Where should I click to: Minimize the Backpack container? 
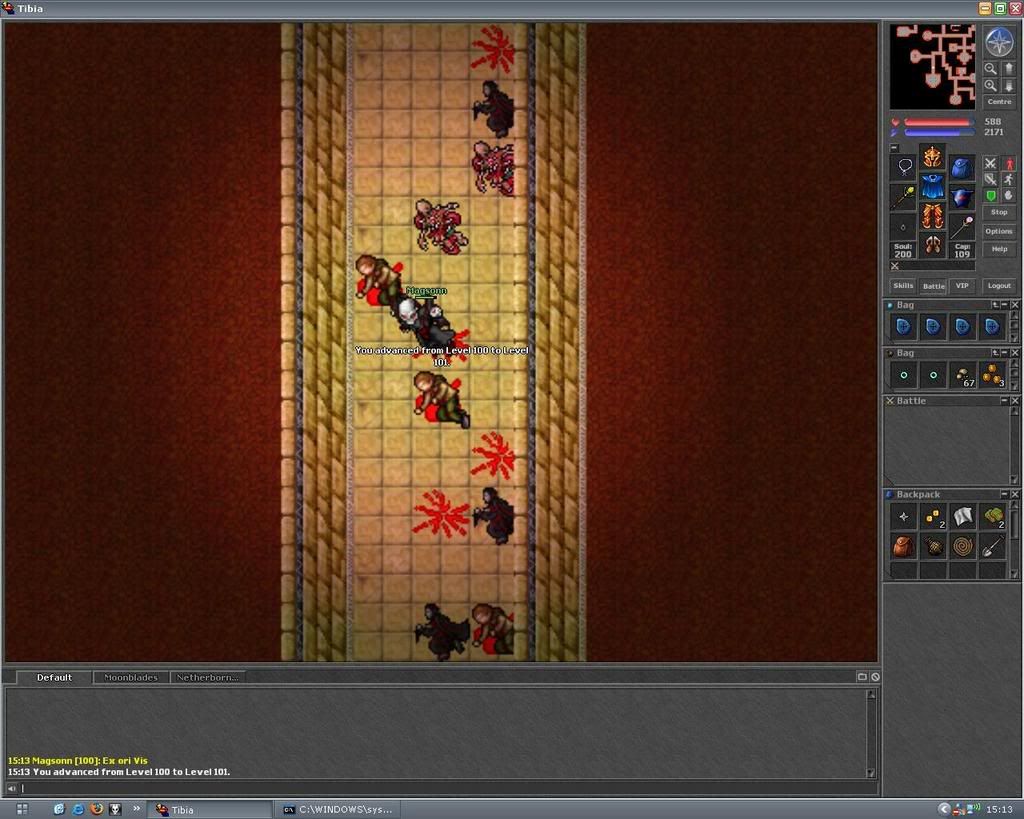(x=1004, y=494)
